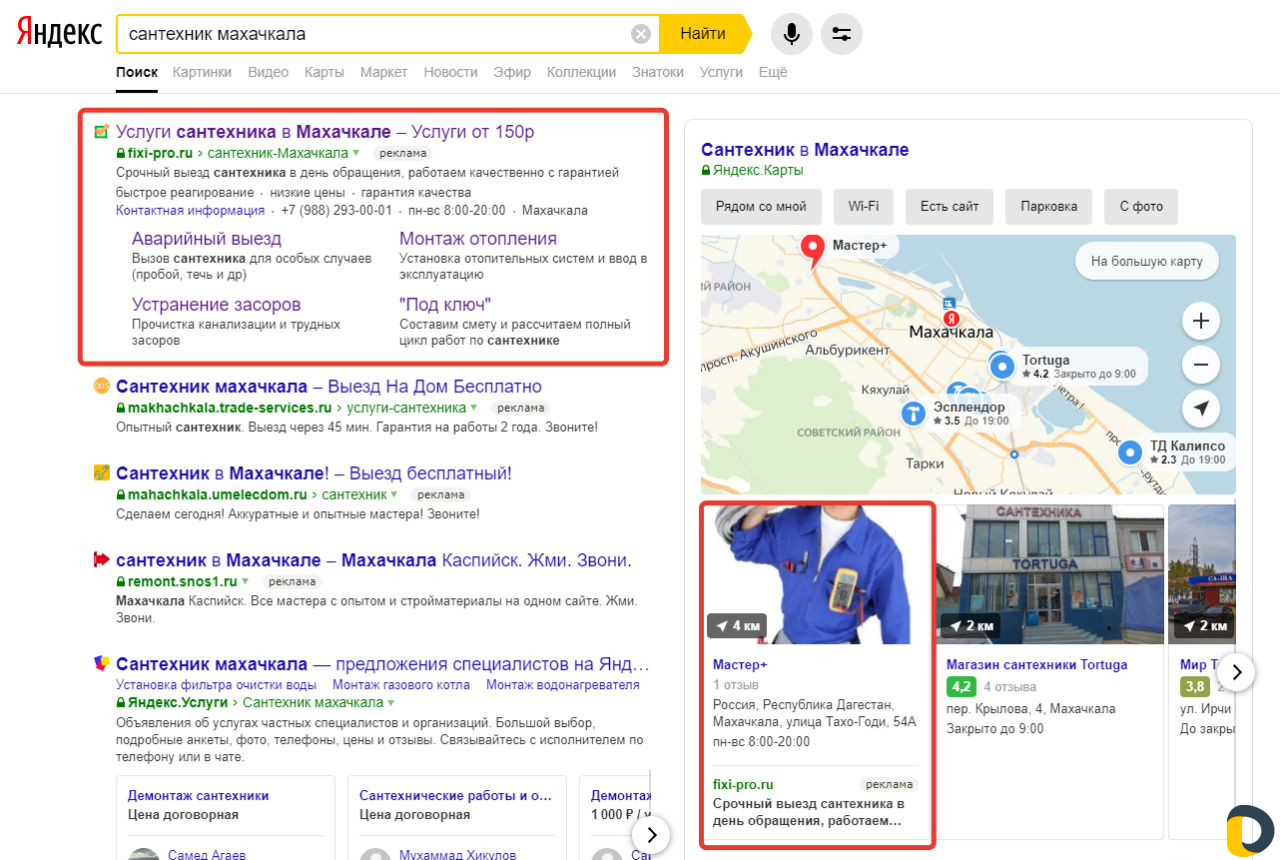Clear the search query with the X icon
Screen dimensions: 1280x860
click(641, 34)
